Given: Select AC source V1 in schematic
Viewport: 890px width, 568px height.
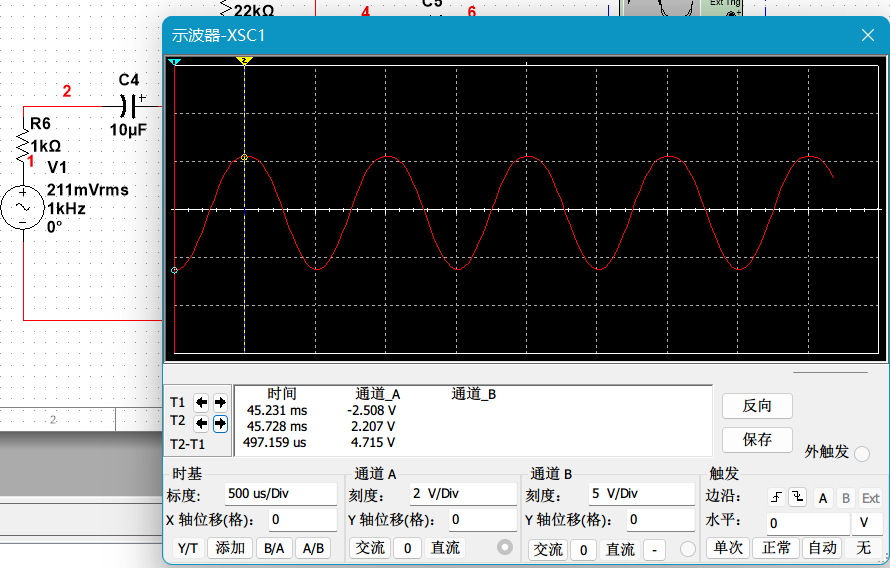Looking at the screenshot, I should coord(23,208).
